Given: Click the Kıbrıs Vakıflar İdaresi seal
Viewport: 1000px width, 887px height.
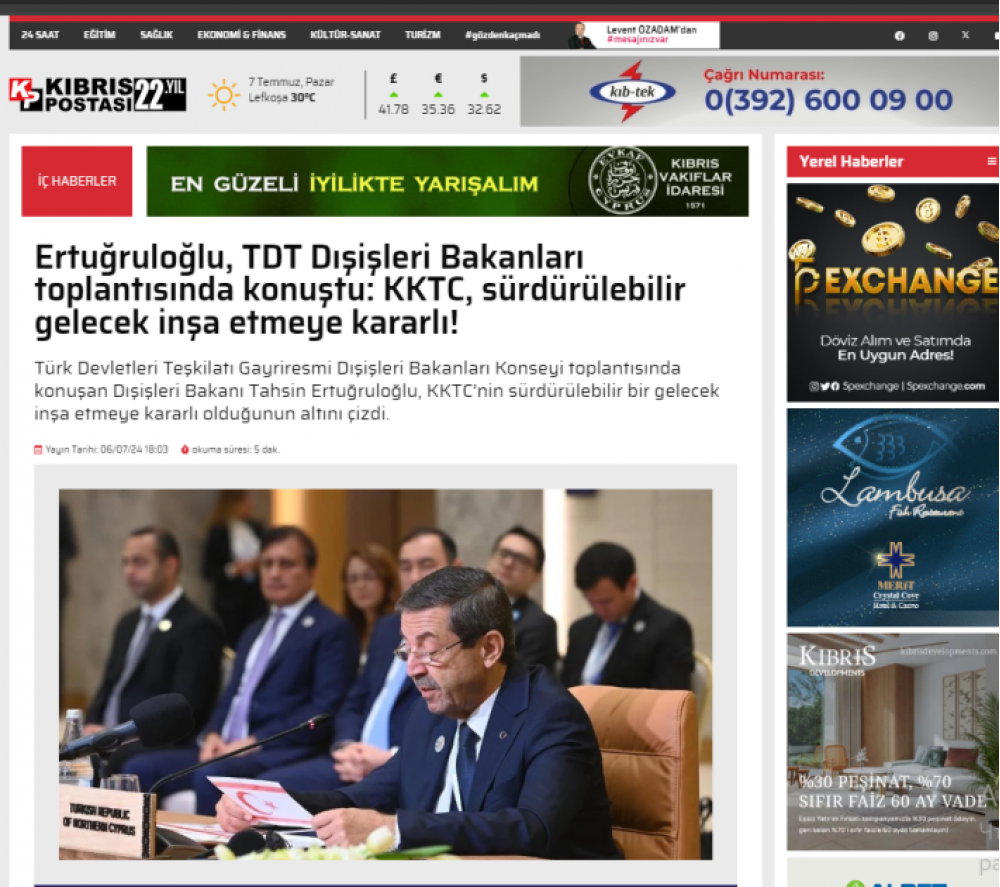Looking at the screenshot, I should tap(622, 180).
